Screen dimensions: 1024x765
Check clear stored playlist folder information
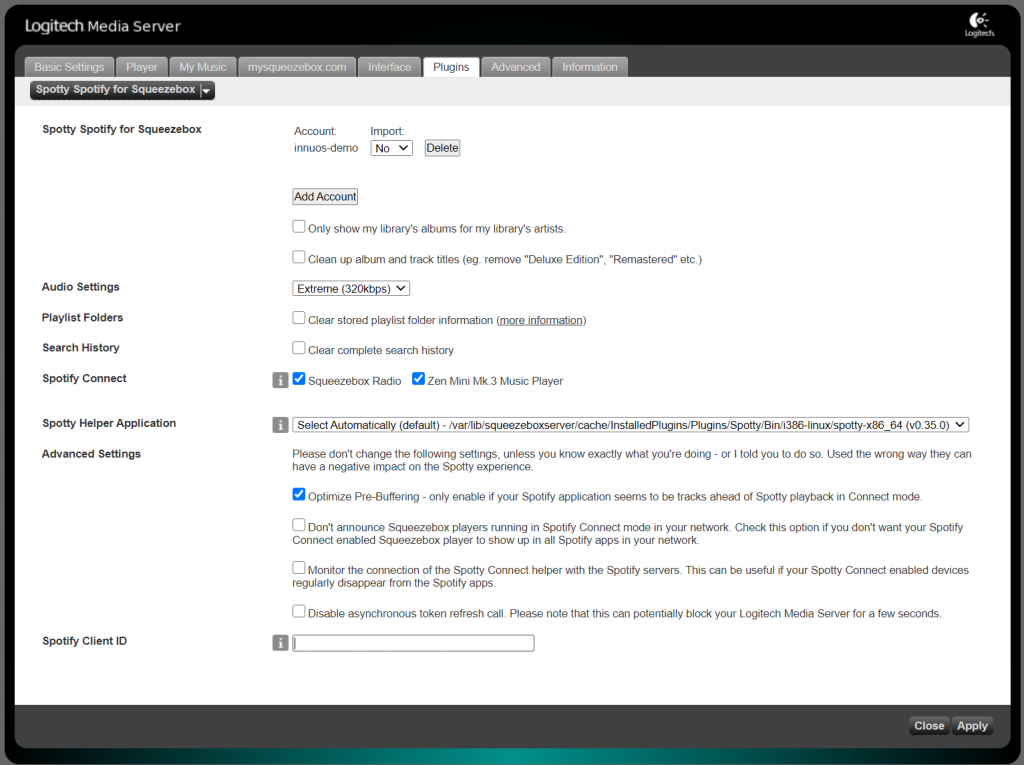pos(298,318)
